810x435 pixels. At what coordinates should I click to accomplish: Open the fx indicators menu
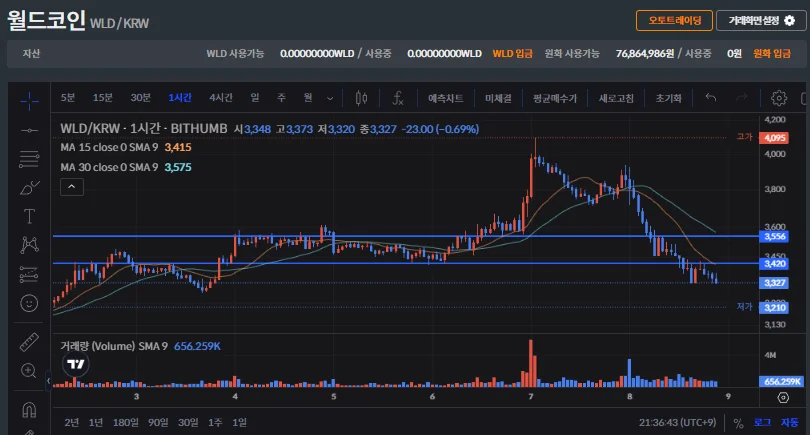(397, 98)
